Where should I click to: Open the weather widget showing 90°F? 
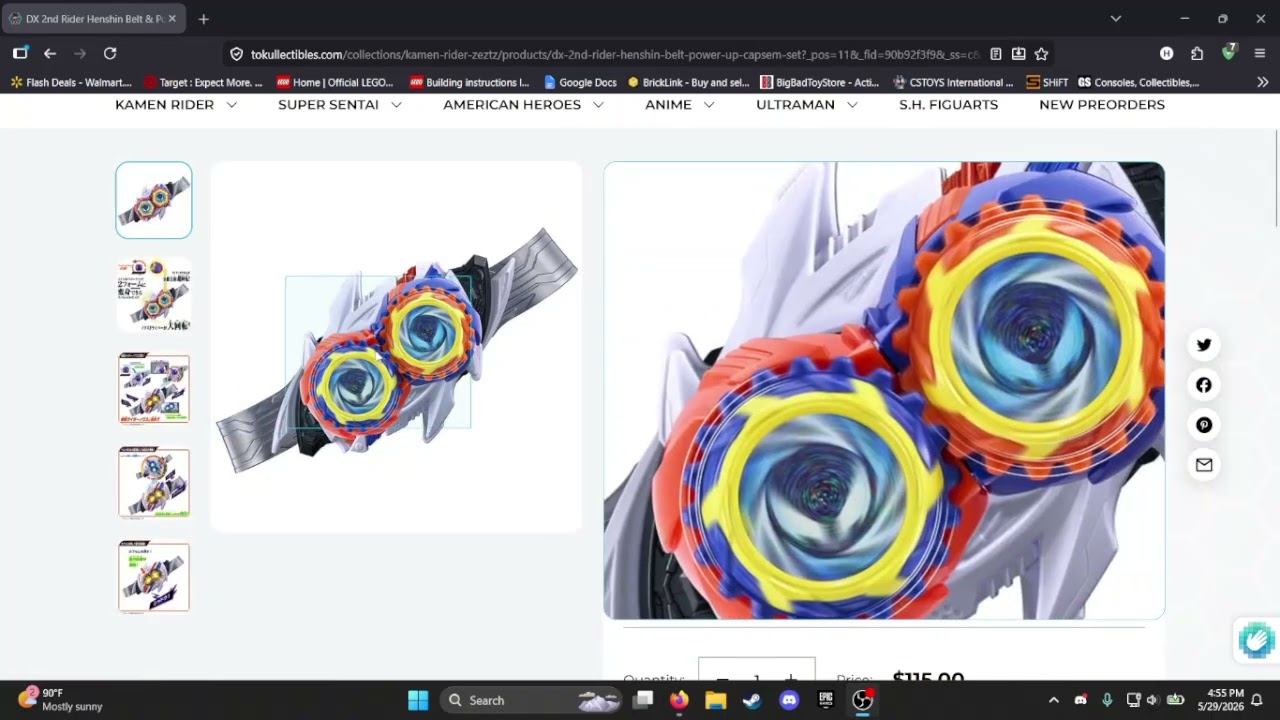click(x=60, y=700)
